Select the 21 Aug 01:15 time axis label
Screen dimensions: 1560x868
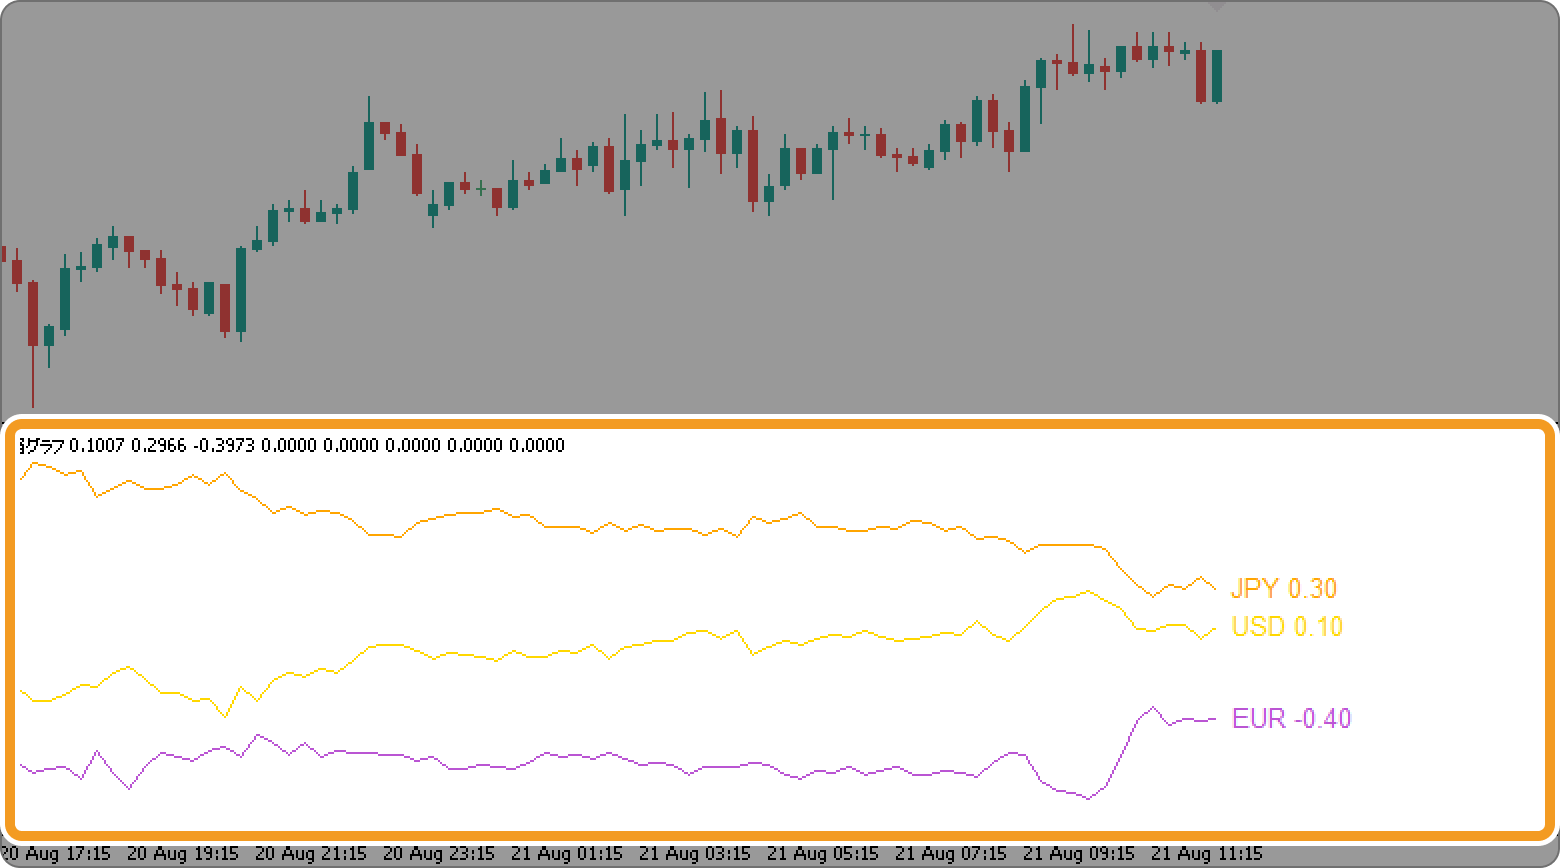point(567,854)
